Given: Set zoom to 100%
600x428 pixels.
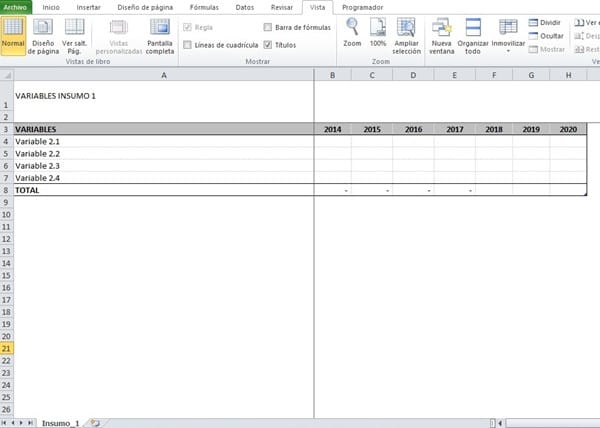Looking at the screenshot, I should 378,33.
